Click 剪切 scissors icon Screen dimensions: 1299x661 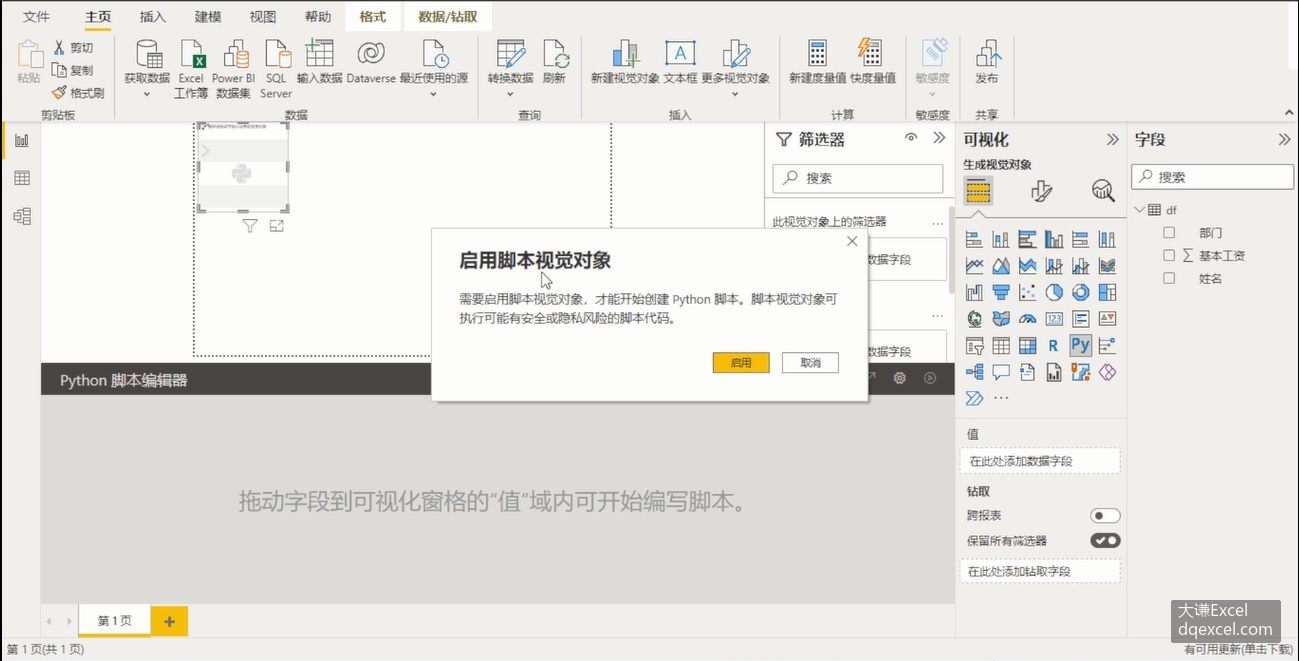coord(59,47)
